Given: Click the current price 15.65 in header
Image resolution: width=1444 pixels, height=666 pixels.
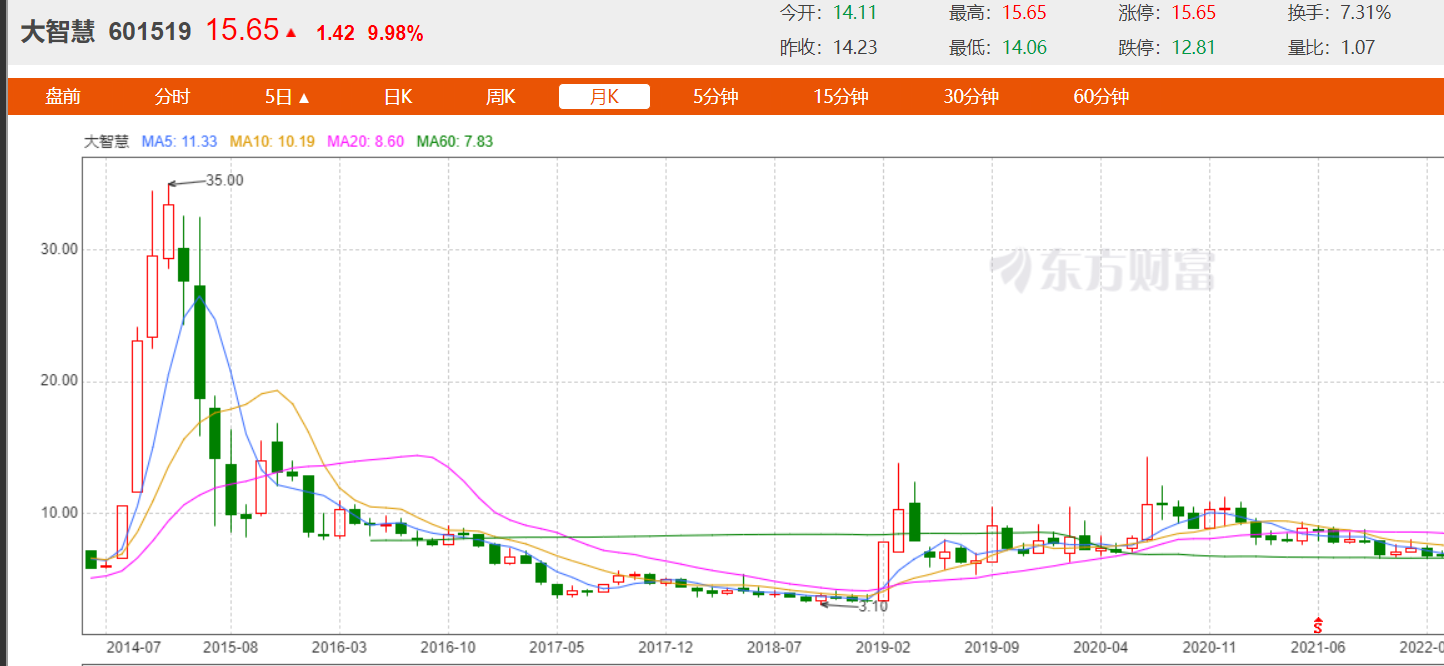Looking at the screenshot, I should click(242, 30).
